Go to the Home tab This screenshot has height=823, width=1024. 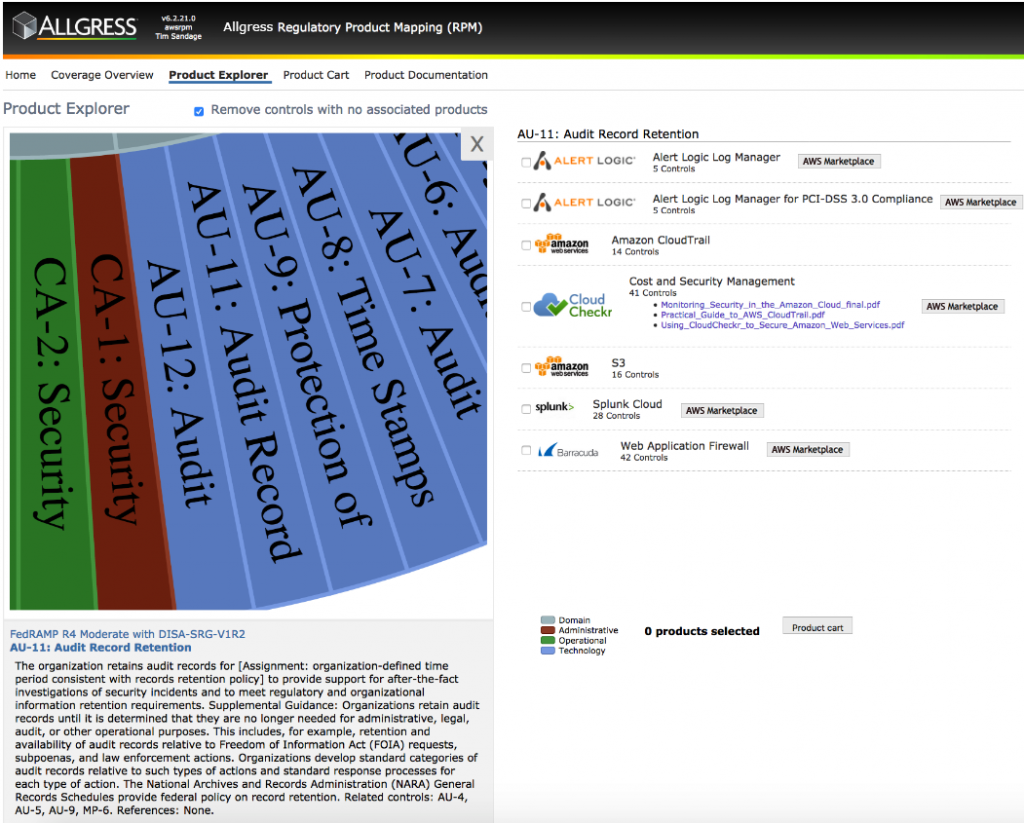20,75
